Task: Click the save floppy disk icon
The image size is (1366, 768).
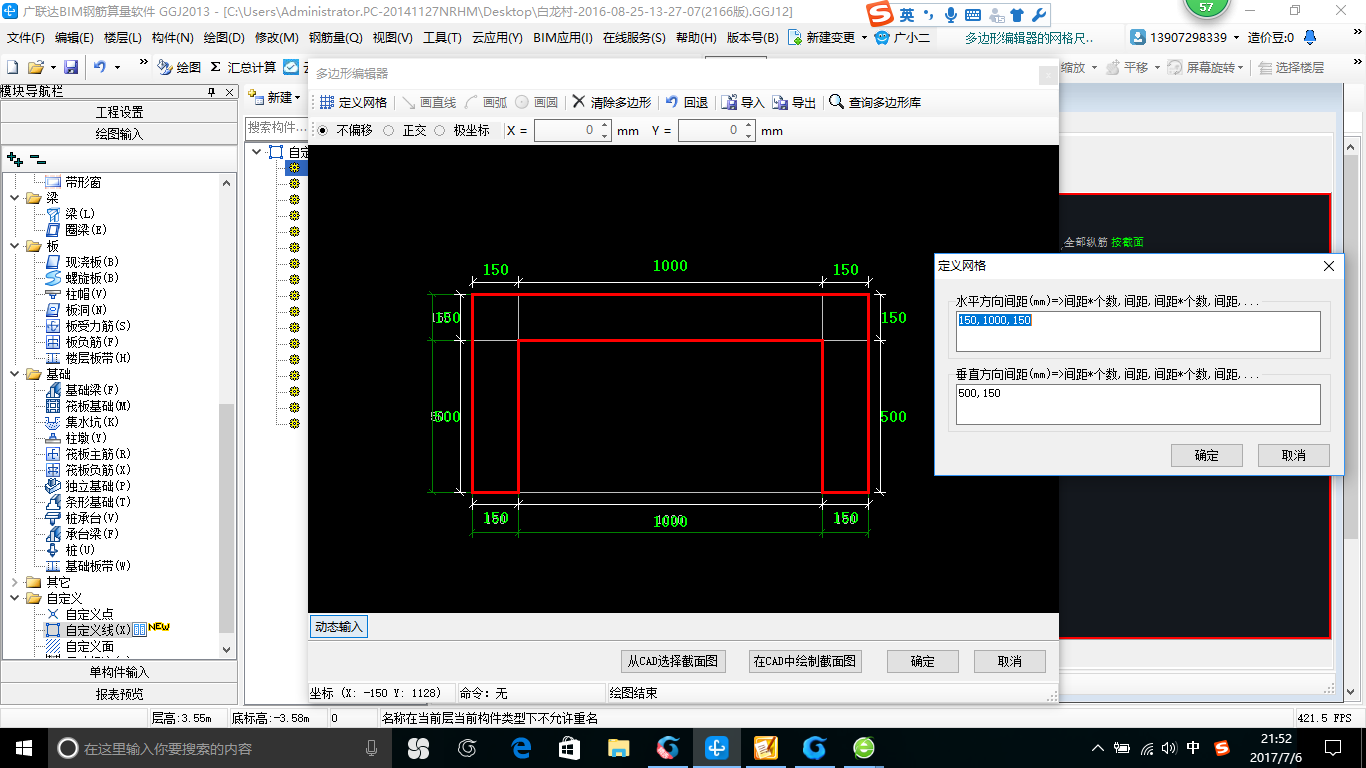Action: 71,67
